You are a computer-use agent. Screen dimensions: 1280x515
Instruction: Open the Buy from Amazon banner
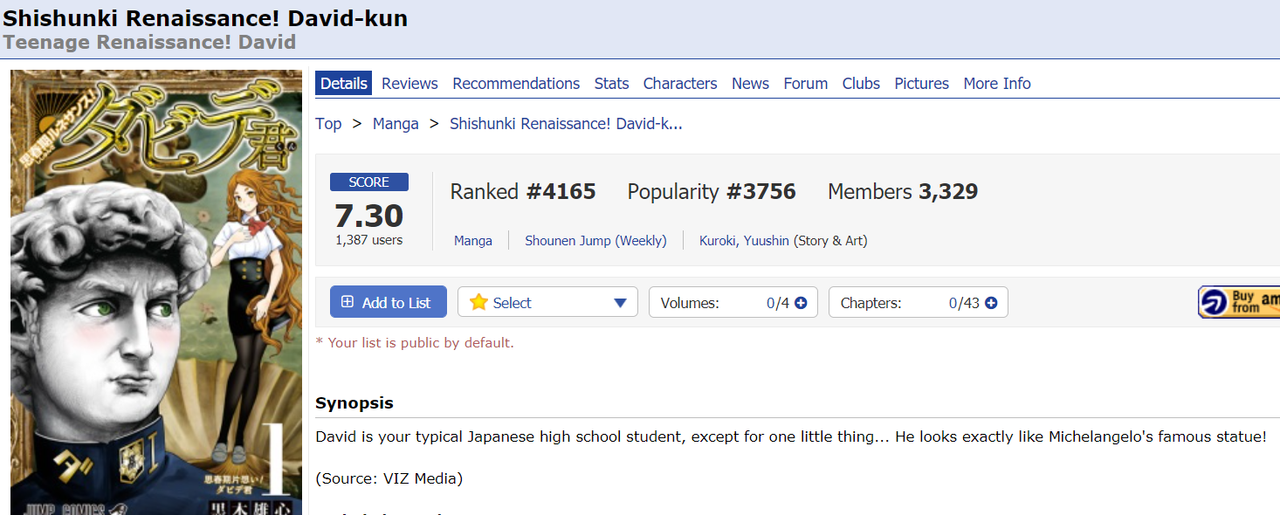1239,302
